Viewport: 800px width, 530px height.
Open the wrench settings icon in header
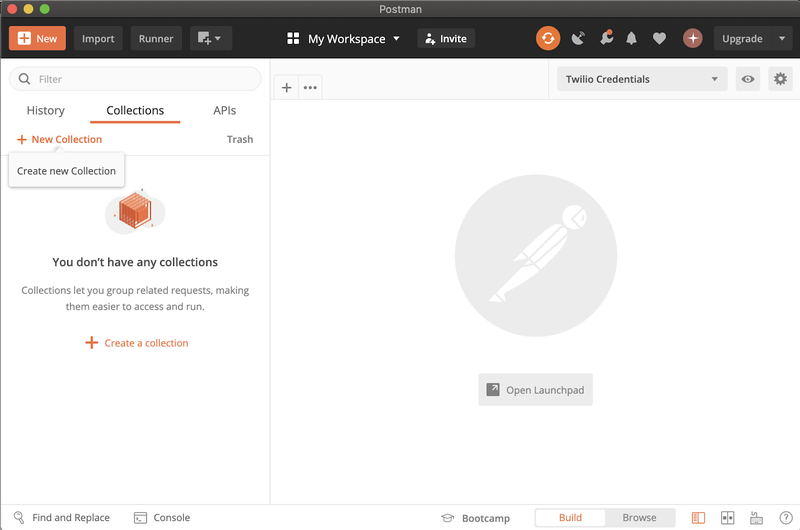605,38
